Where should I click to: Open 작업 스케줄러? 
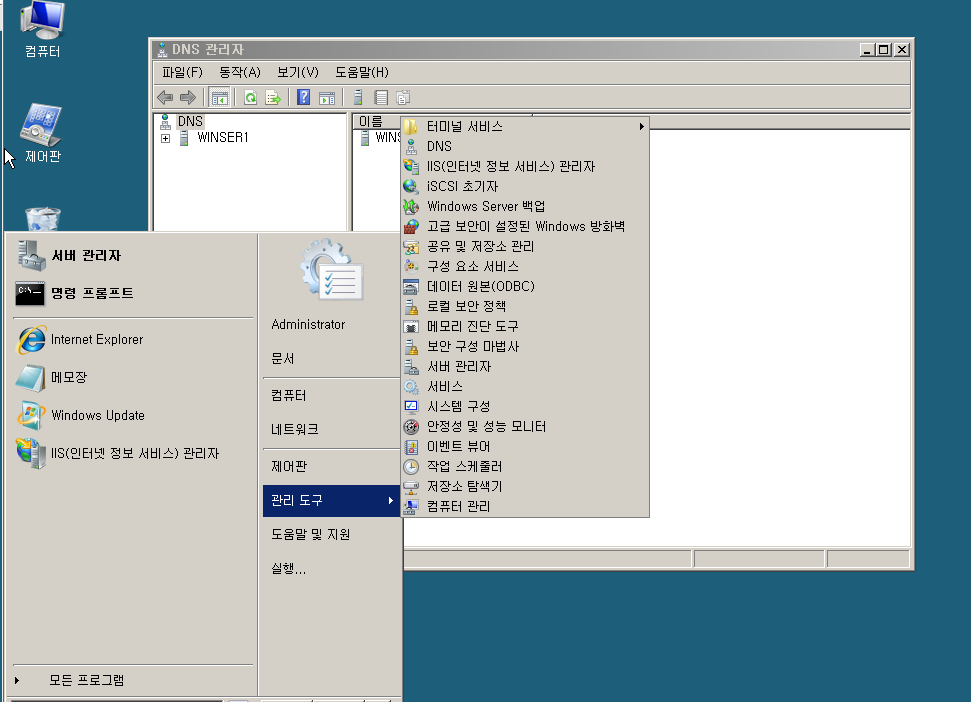[525, 466]
